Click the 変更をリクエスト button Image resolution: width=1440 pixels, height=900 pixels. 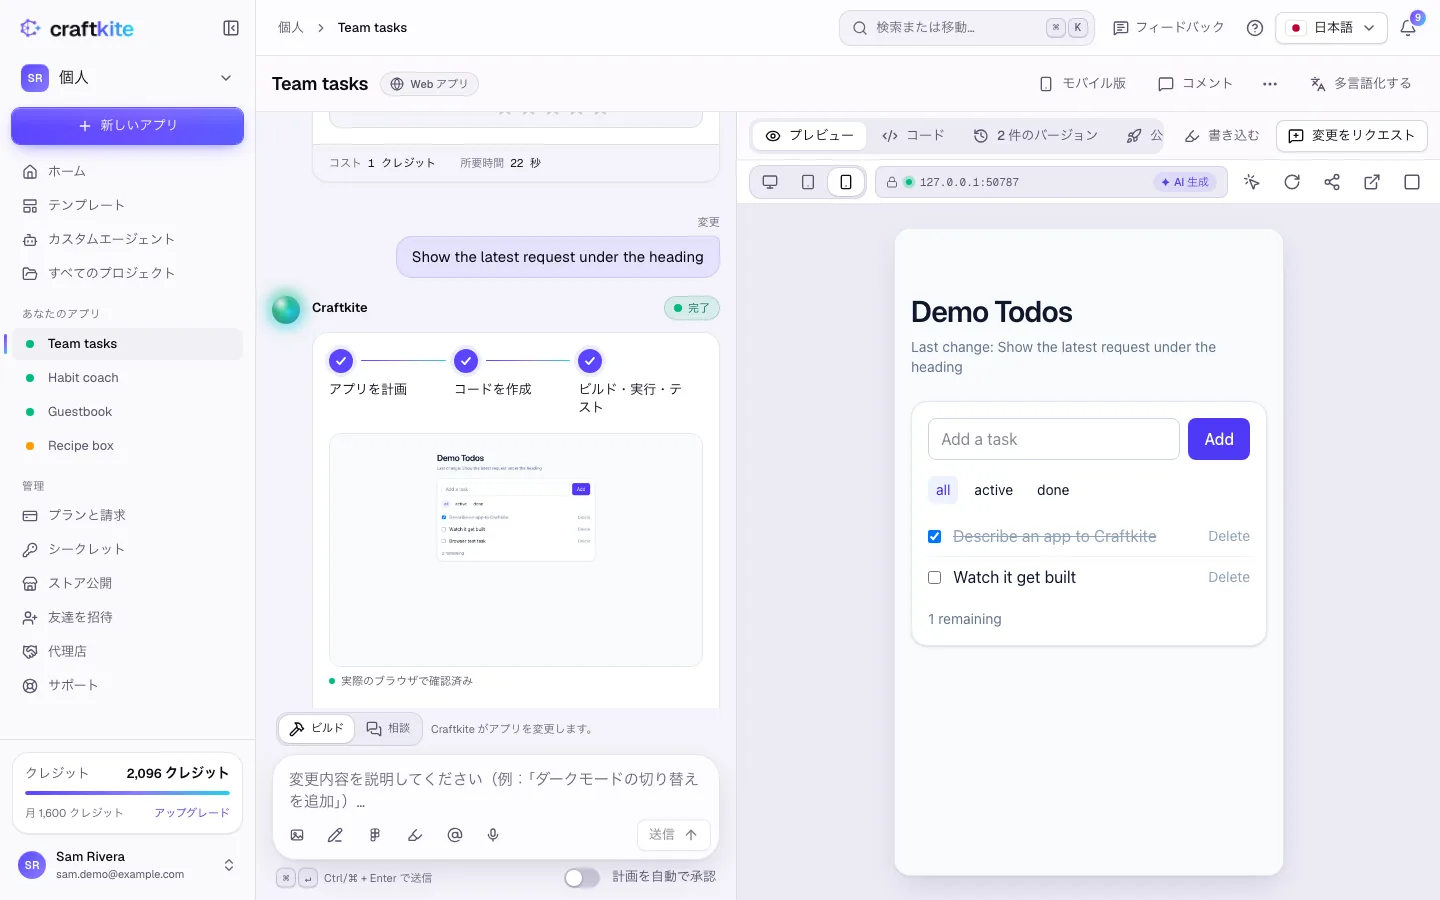(1352, 136)
